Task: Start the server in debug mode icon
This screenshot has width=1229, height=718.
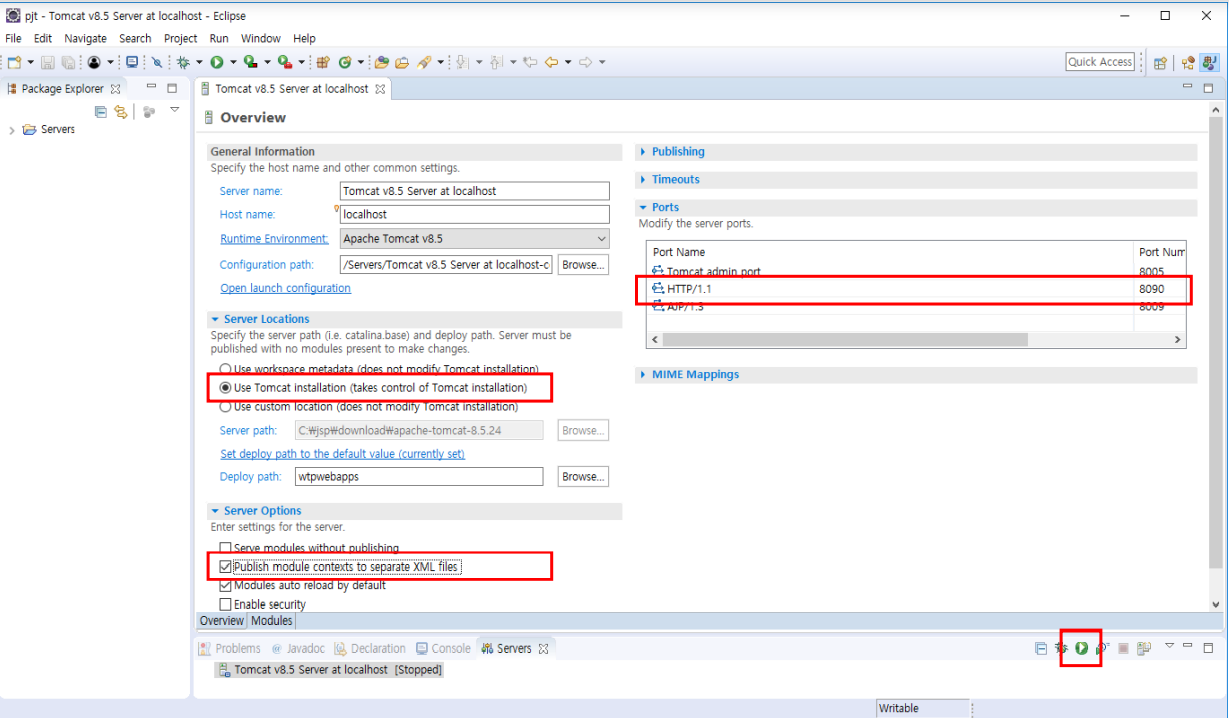Action: pyautogui.click(x=1061, y=648)
